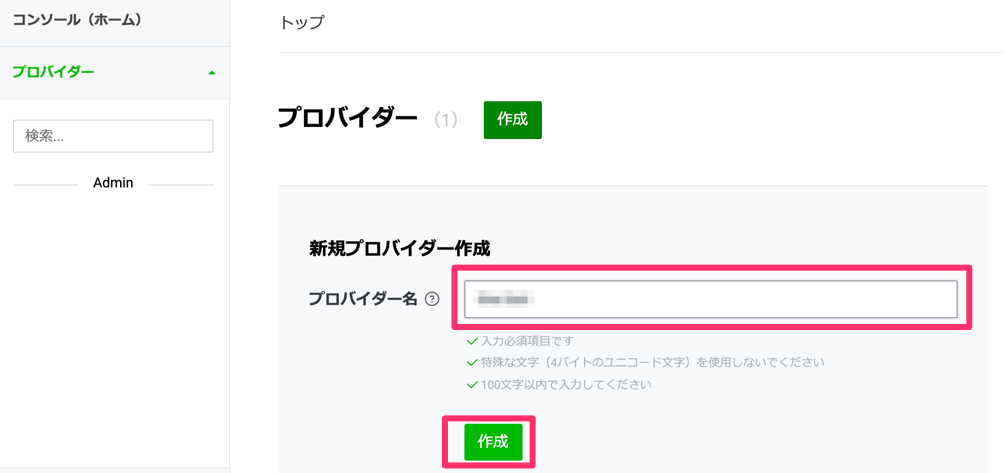Click the Admin group label

tap(113, 183)
